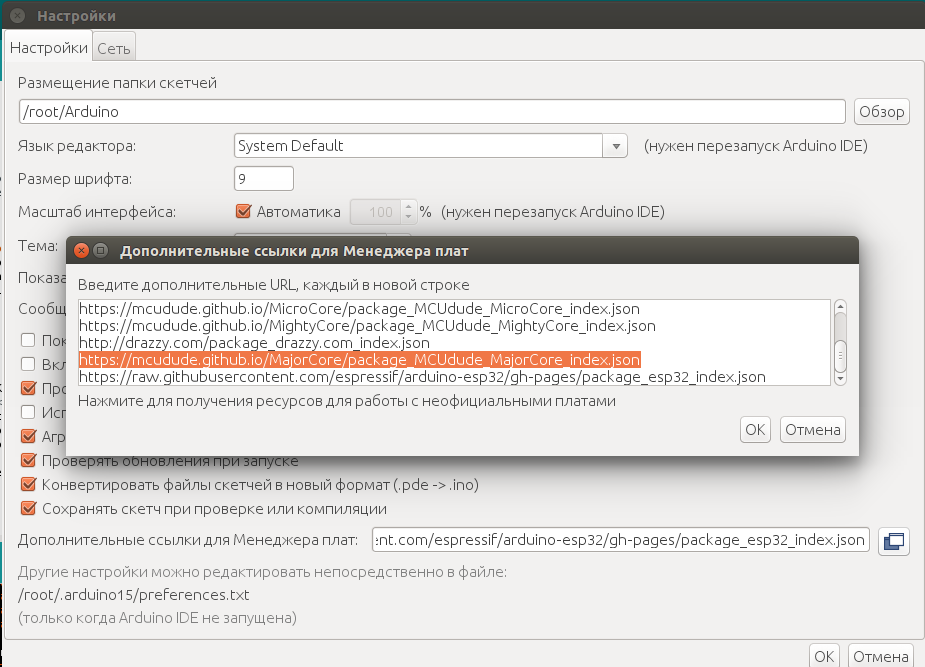
Task: Toggle Конвертировать файлы скетчей в новый формат
Action: coord(29,485)
